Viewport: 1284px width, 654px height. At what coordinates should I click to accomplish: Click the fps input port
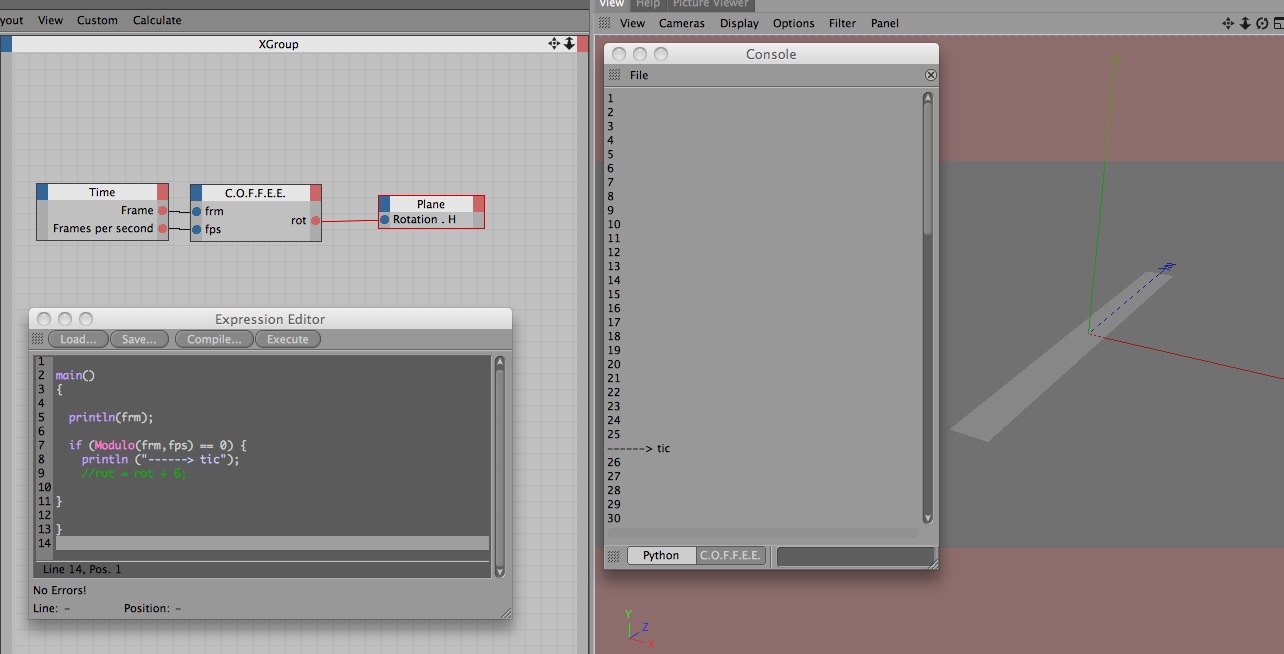(x=196, y=230)
